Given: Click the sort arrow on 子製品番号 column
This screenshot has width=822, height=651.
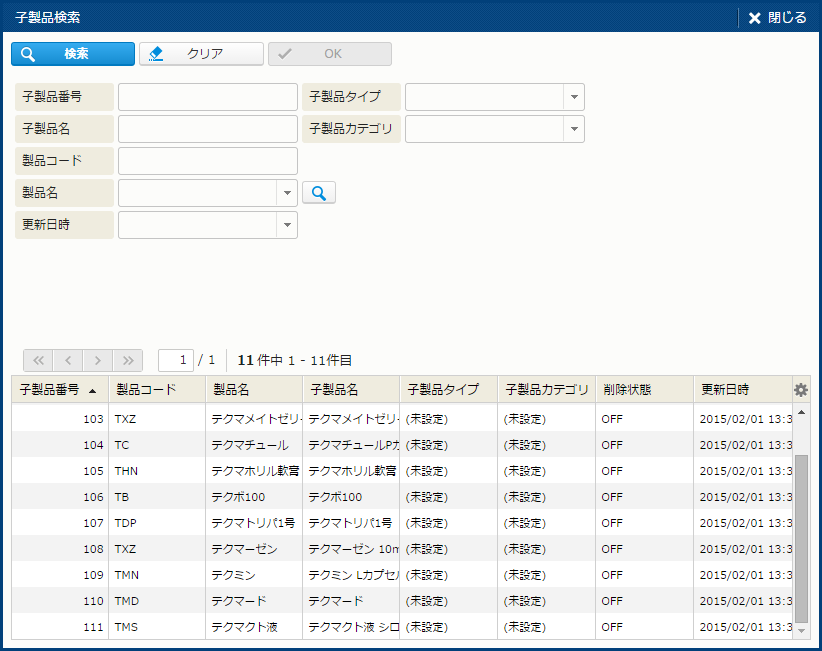Looking at the screenshot, I should (x=93, y=391).
